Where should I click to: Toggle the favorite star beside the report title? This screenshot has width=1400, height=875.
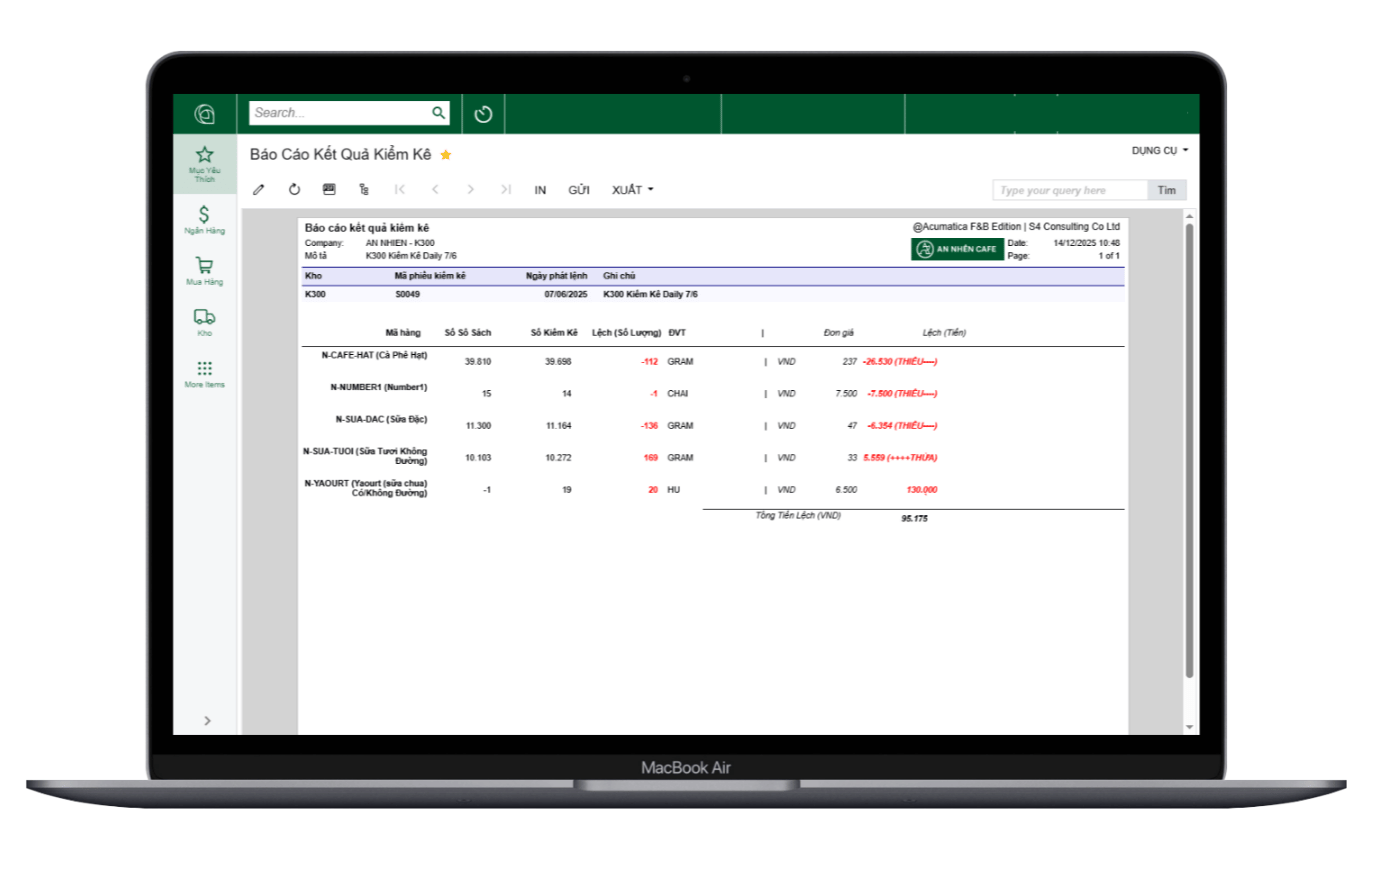point(446,155)
